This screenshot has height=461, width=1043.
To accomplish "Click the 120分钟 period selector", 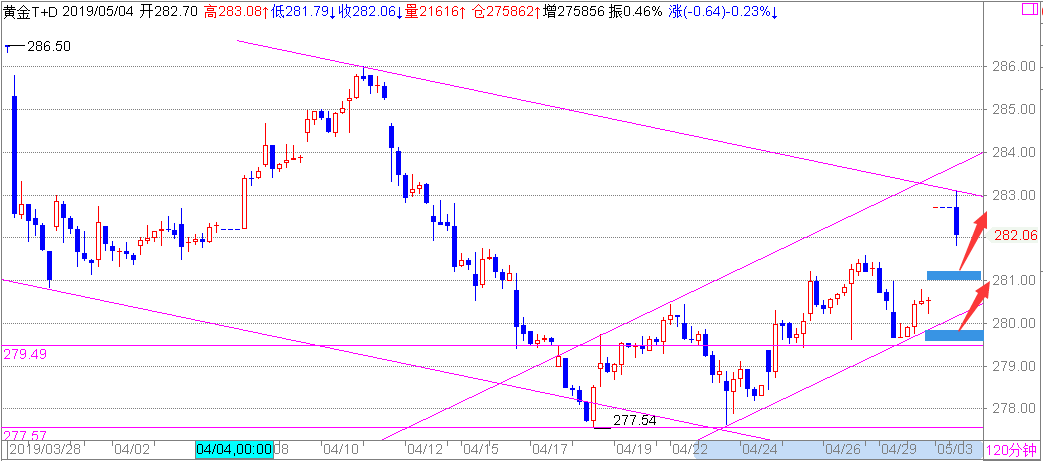I will pyautogui.click(x=1012, y=449).
